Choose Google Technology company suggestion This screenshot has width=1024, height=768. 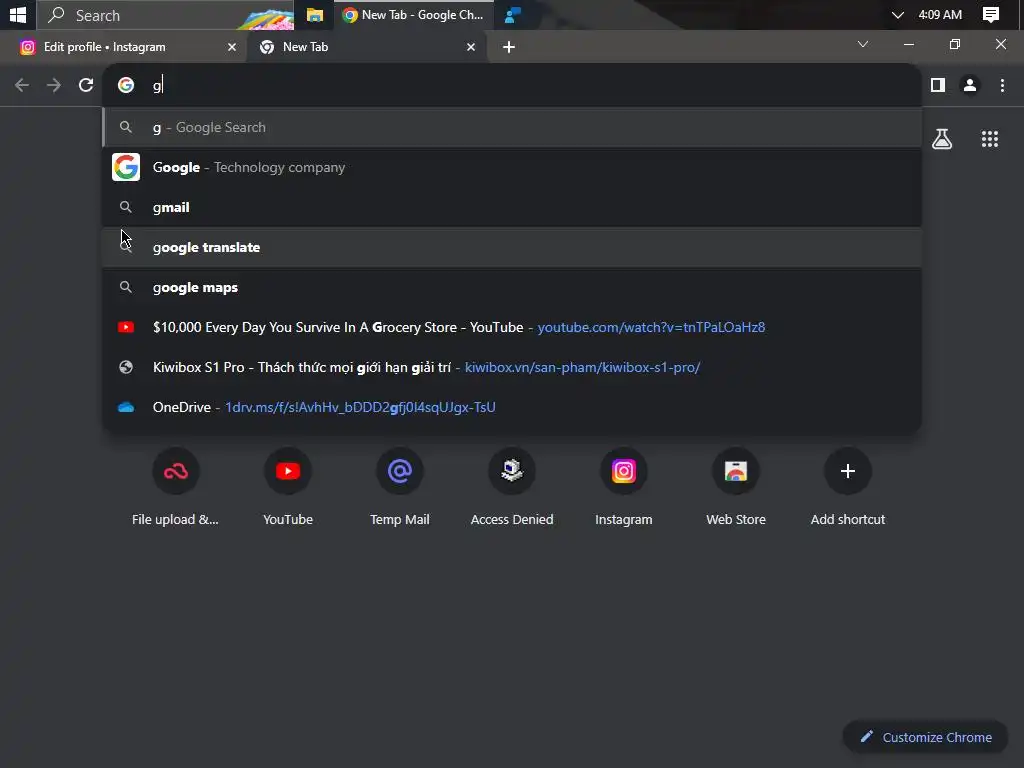[512, 167]
